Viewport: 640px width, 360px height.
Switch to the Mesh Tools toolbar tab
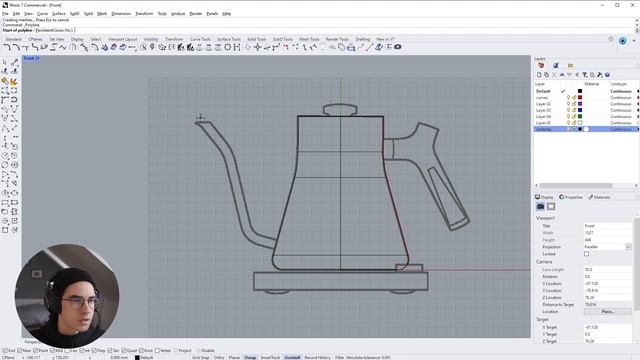pyautogui.click(x=309, y=39)
